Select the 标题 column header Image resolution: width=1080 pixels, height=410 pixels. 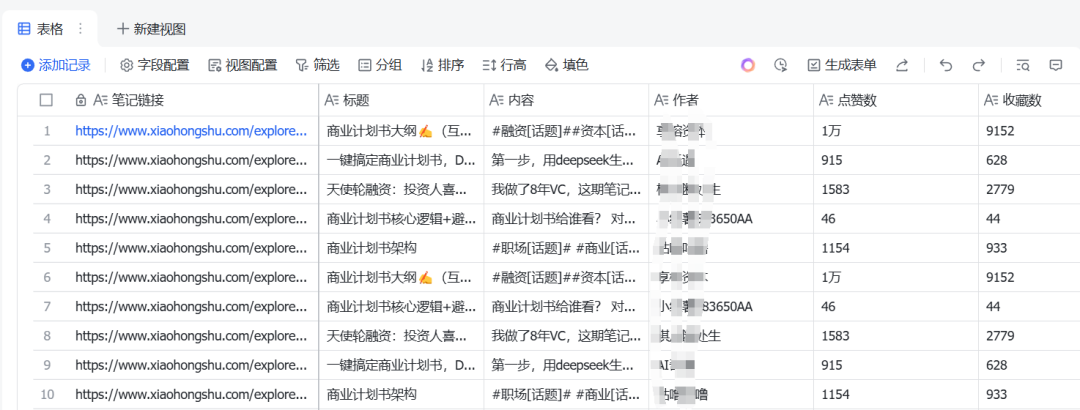point(402,101)
